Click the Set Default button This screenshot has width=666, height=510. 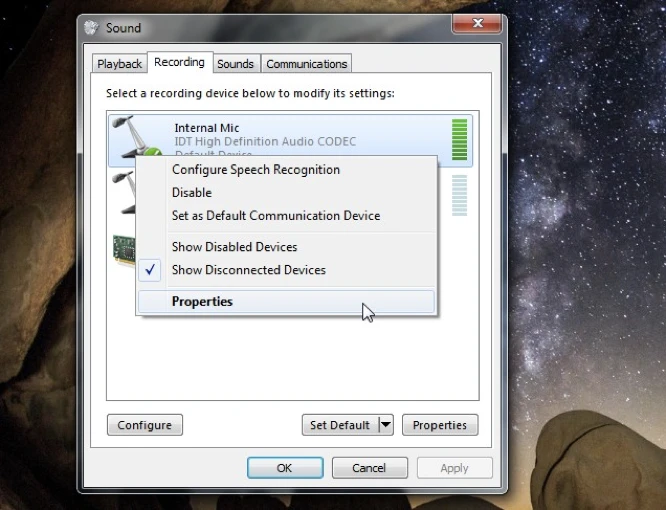[x=339, y=425]
